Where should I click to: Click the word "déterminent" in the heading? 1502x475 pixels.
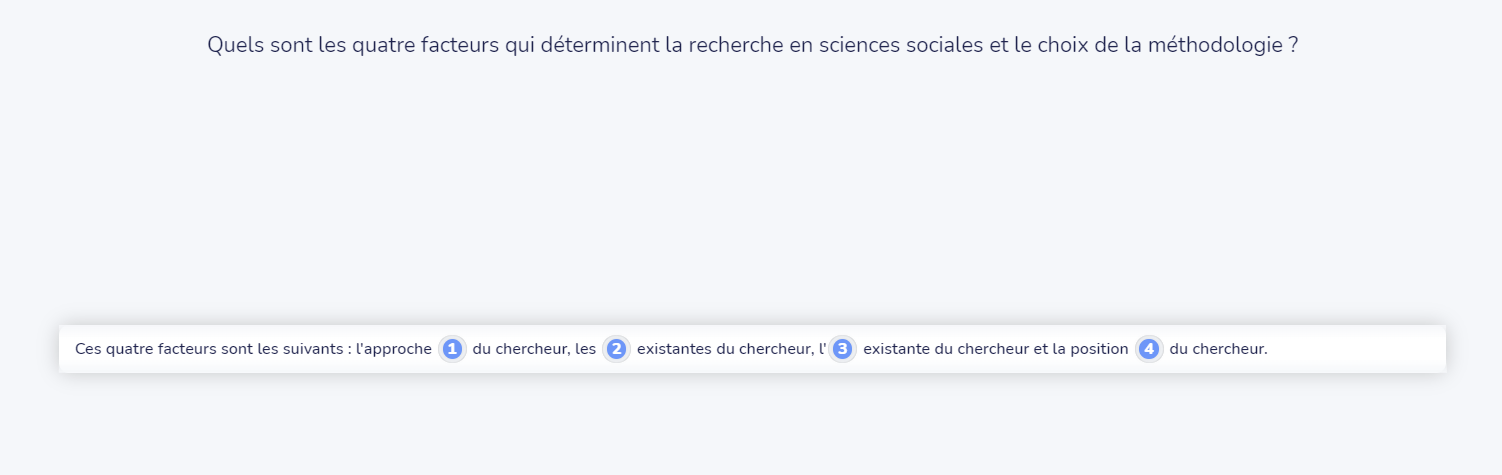coord(587,46)
